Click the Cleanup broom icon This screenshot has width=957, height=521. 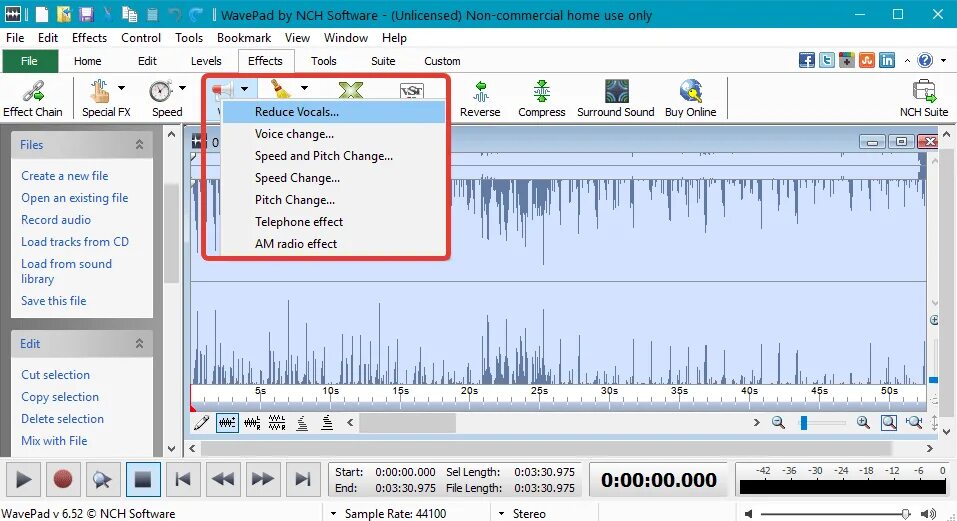pos(281,90)
